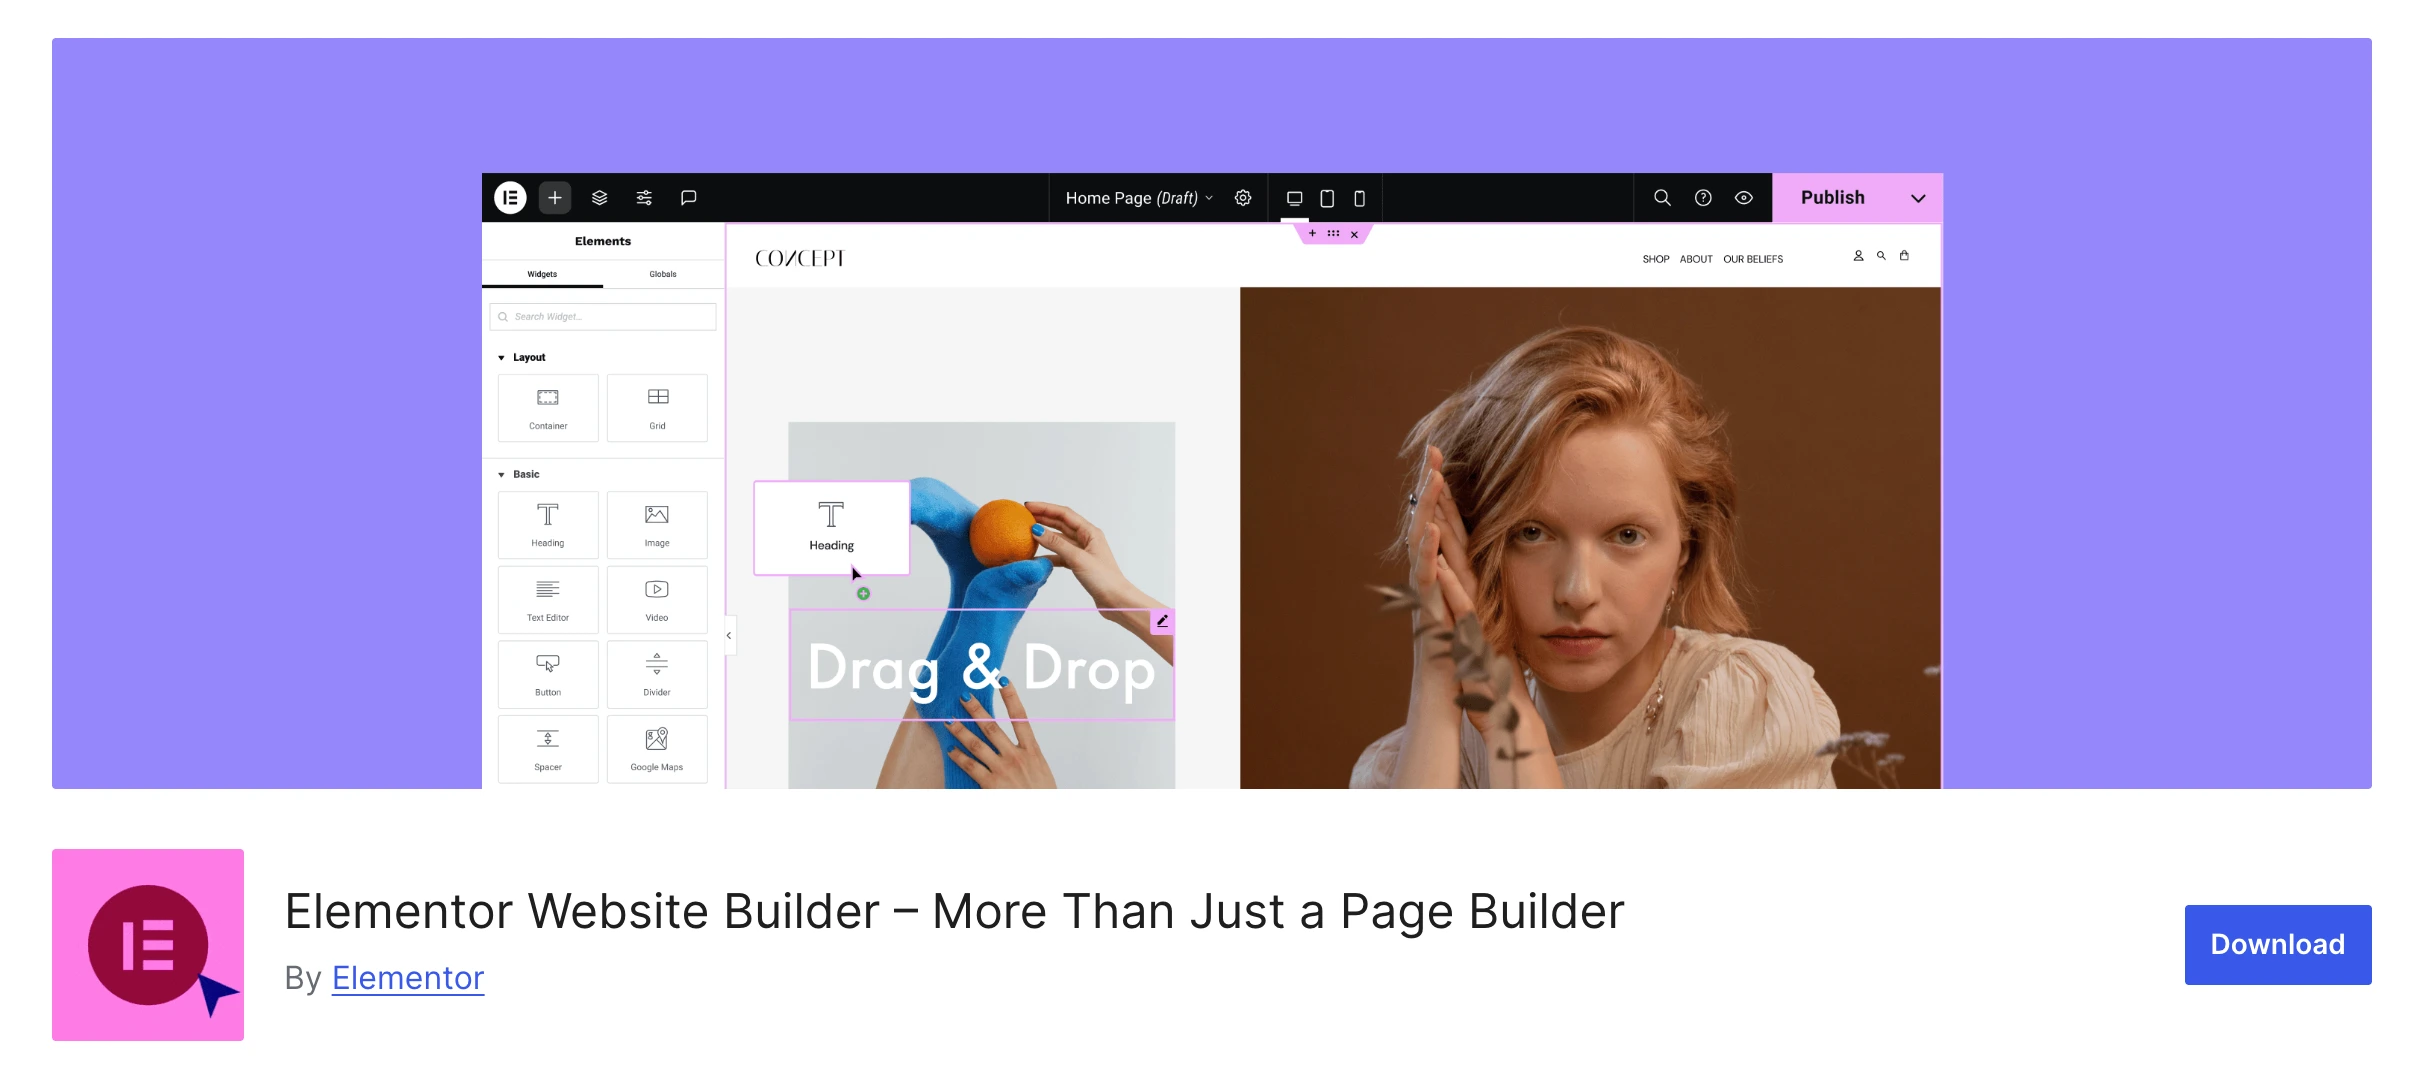Open the help question mark icon
Screen dimensions: 2418x1066
point(1703,198)
